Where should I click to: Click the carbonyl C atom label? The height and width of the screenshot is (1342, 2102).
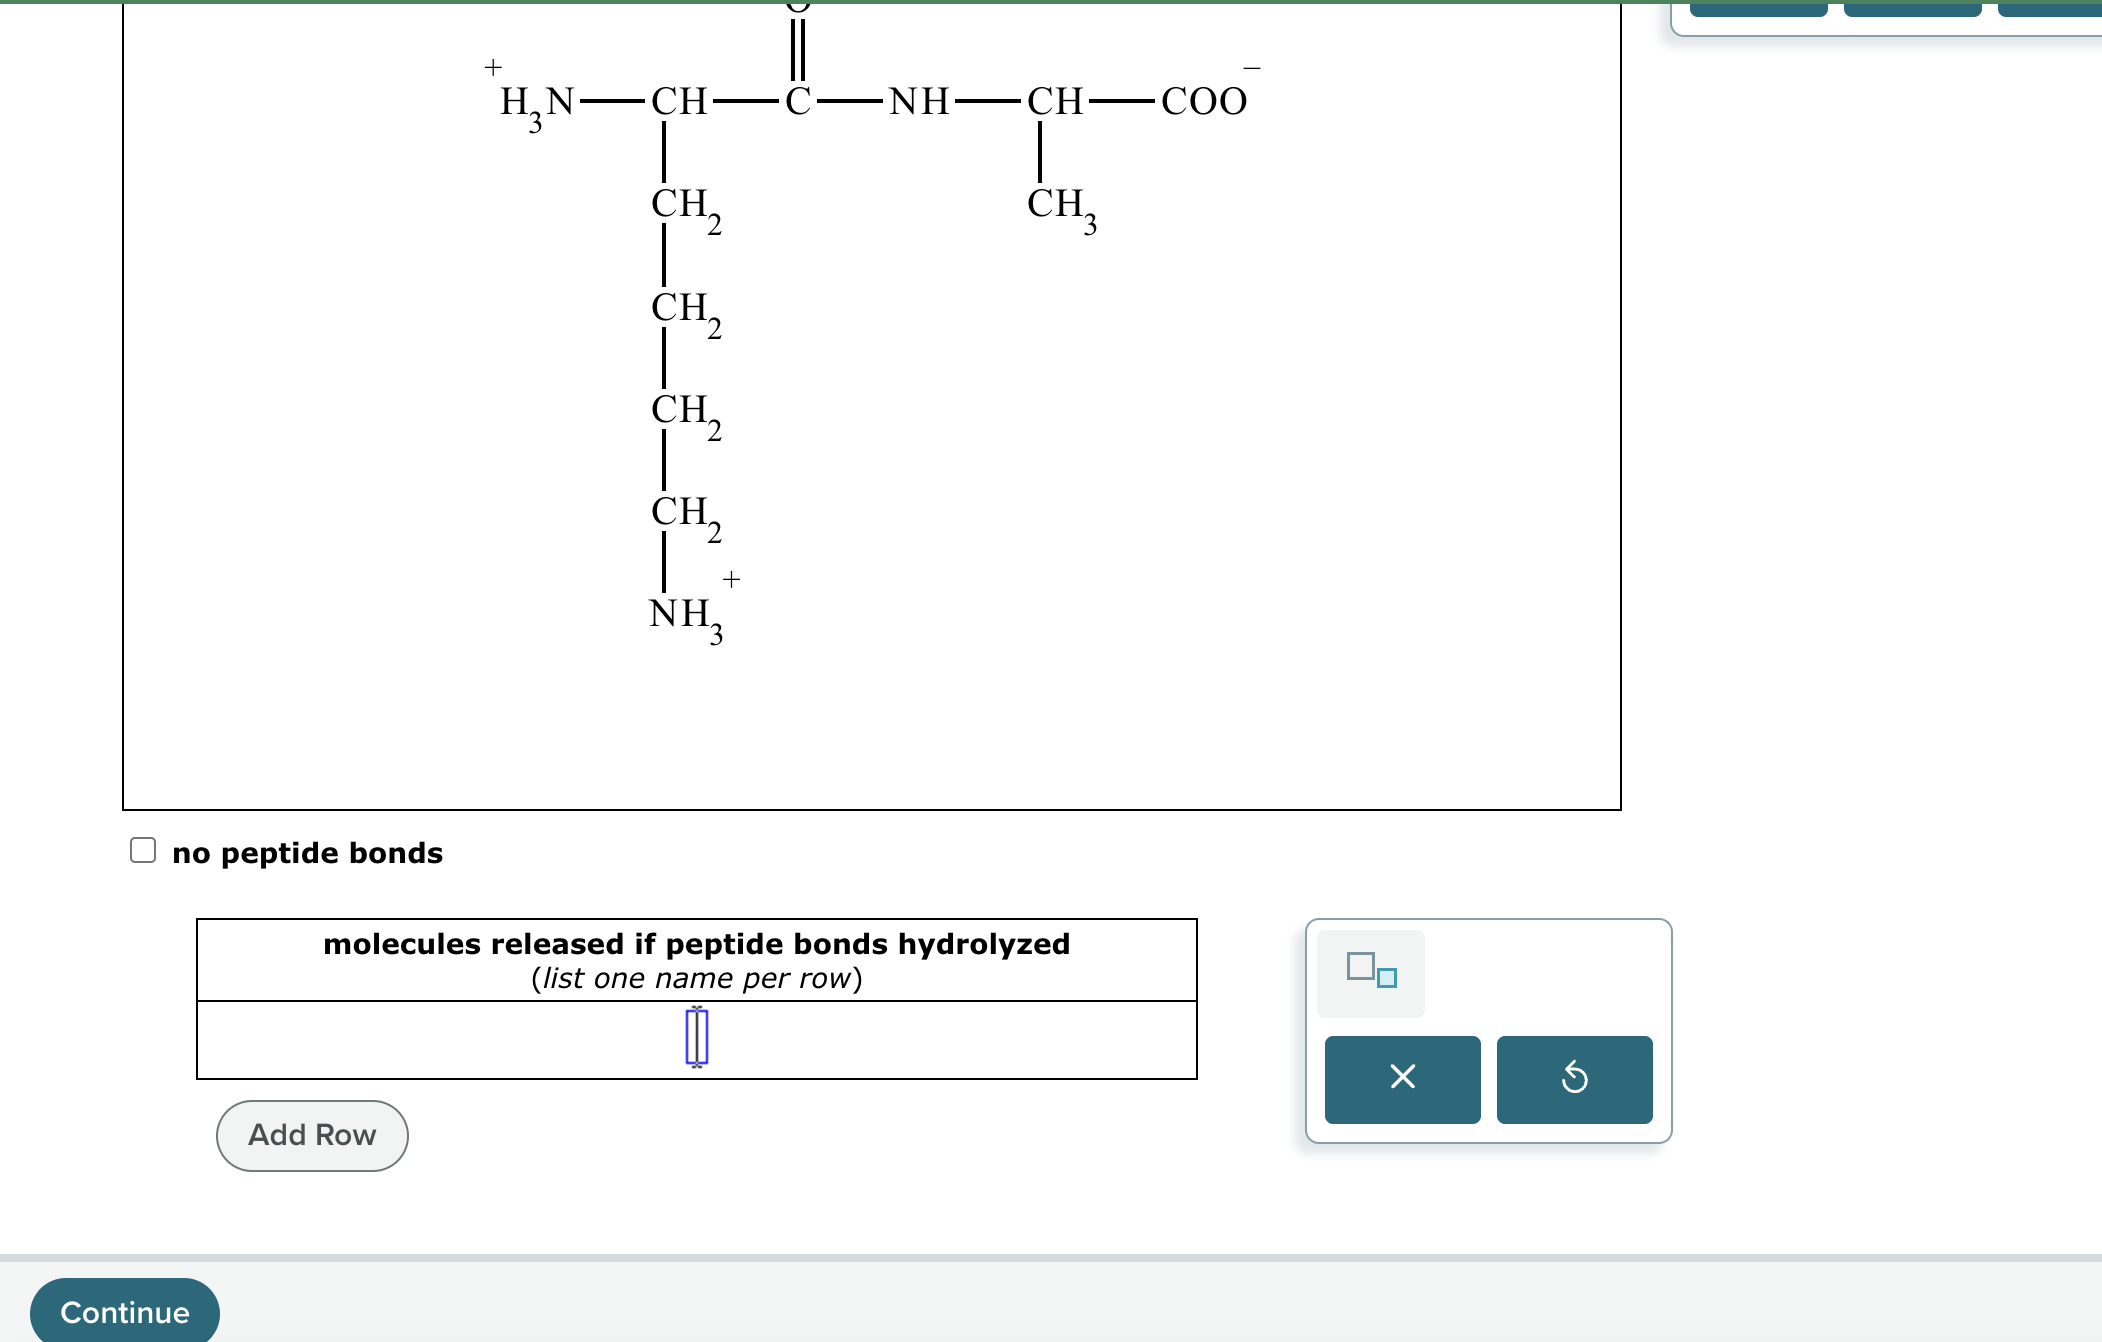pos(798,101)
